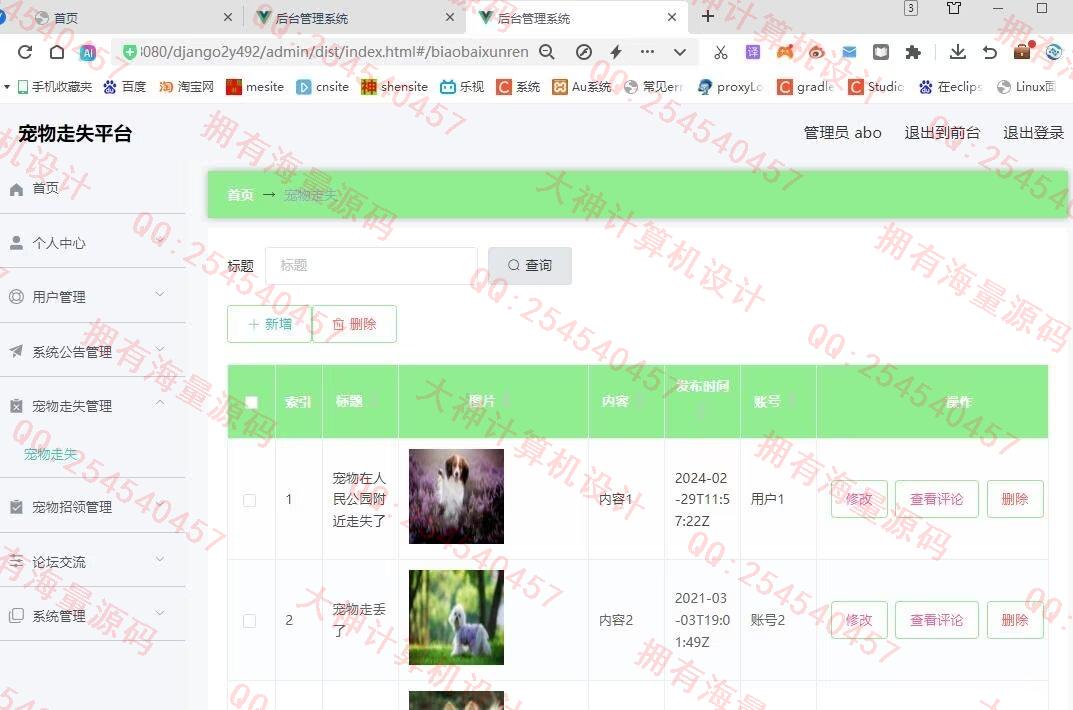Go to browser home page icon
This screenshot has height=710, width=1073.
pos(57,52)
